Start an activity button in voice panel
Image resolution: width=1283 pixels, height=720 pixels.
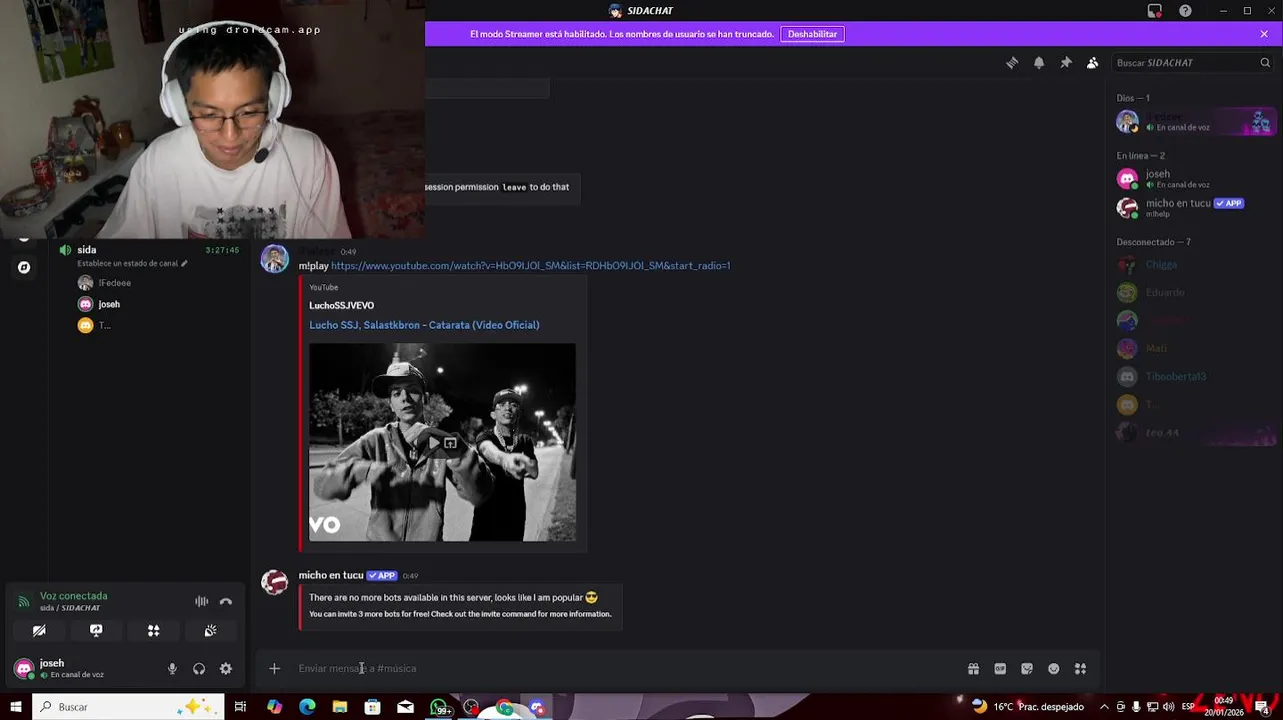point(153,631)
